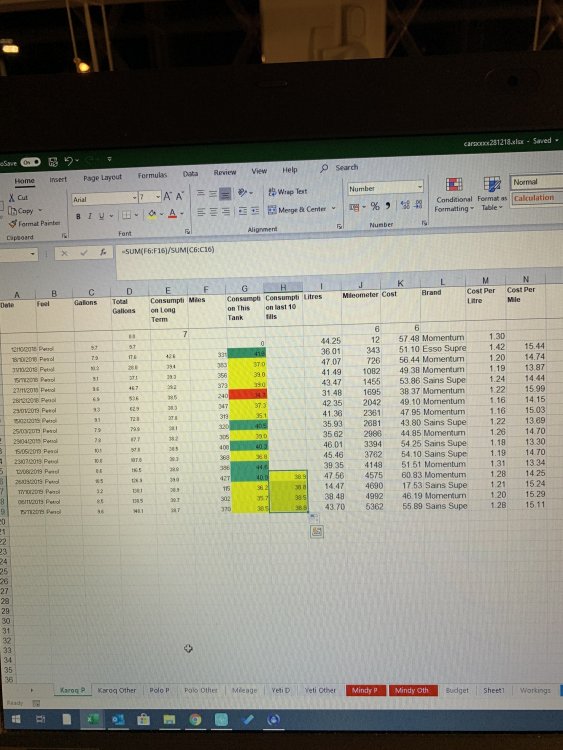563x750 pixels.
Task: Decrease font size with smaller A
Action: pyautogui.click(x=179, y=196)
